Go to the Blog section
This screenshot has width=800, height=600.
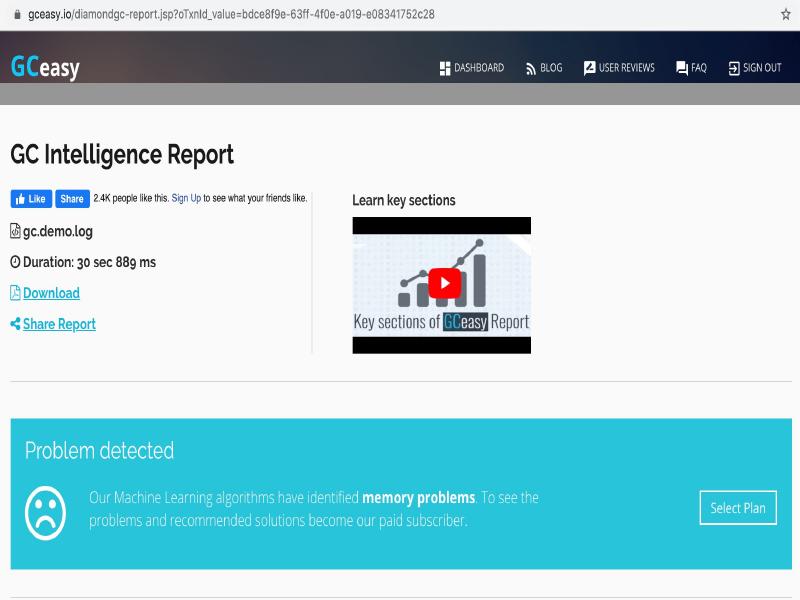coord(544,68)
